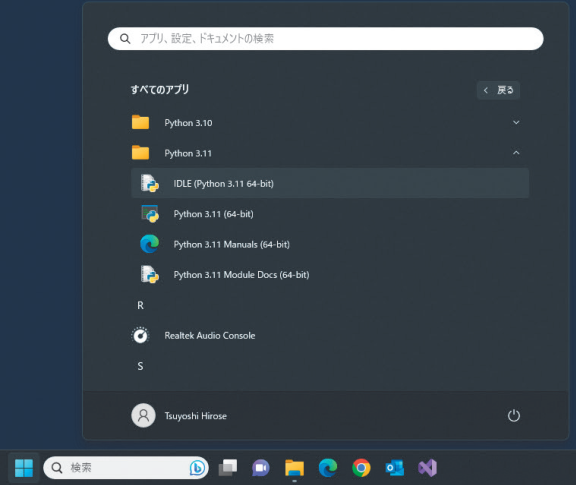Open Task View in taskbar
Viewport: 576px width, 485px height.
pos(228,468)
